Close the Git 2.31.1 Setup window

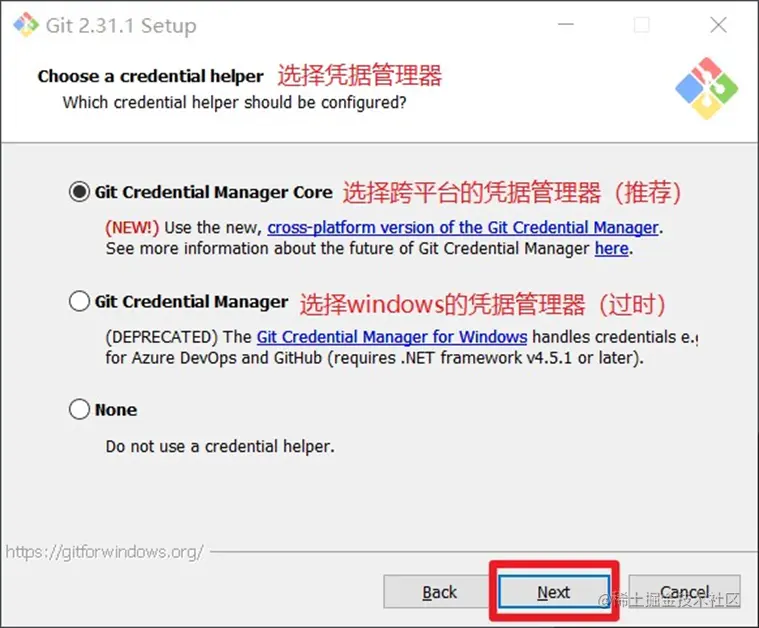tap(718, 25)
